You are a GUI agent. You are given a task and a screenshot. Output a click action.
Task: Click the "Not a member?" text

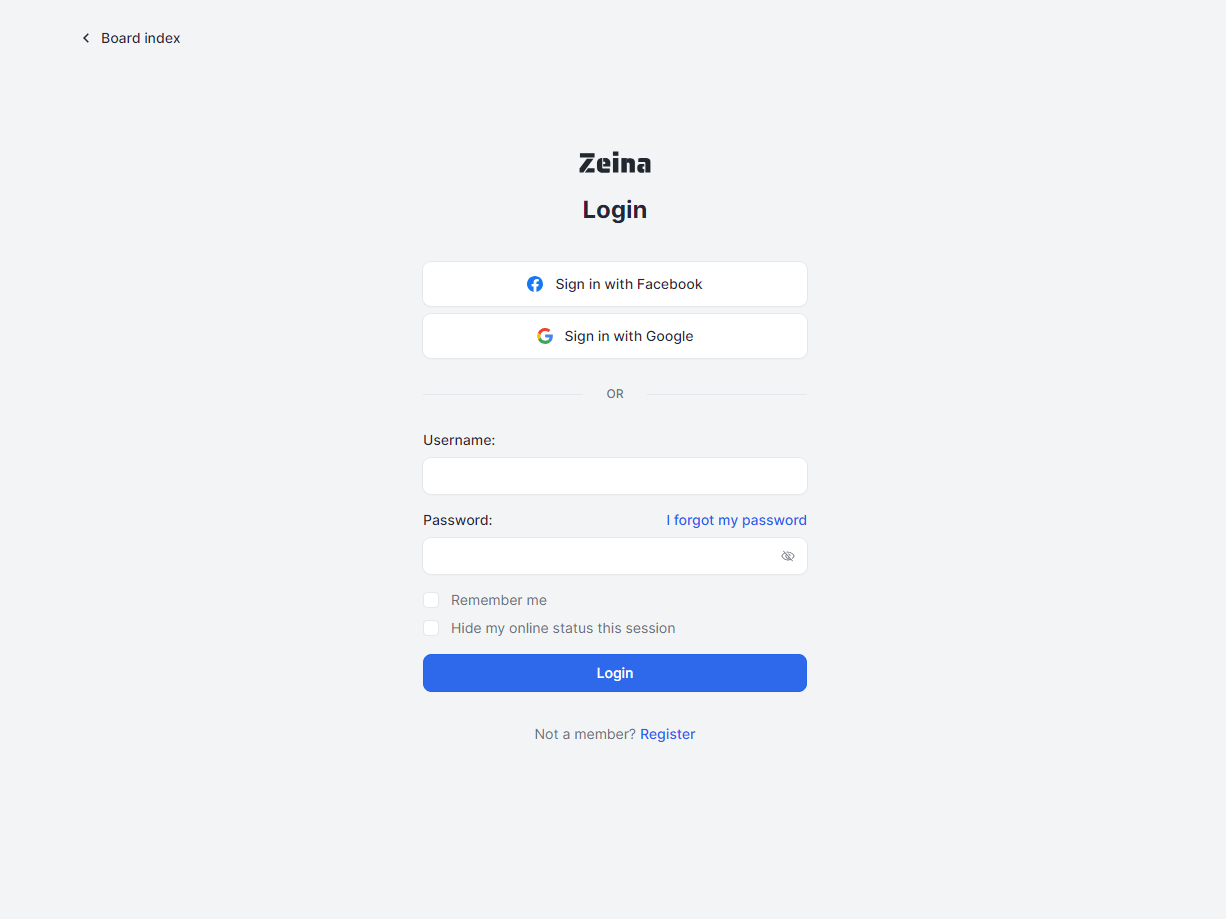tap(584, 733)
